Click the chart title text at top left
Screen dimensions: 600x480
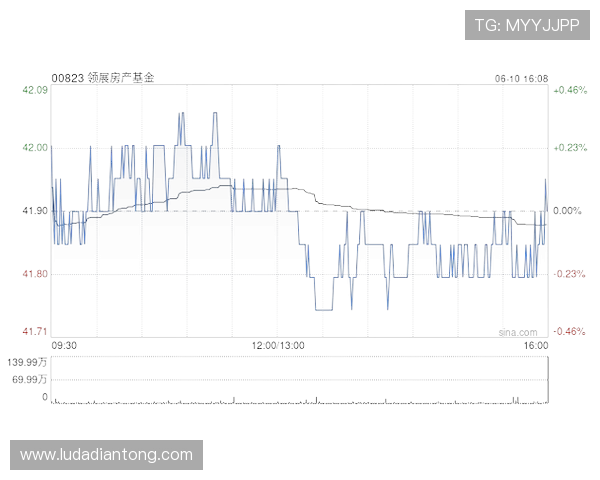104,77
